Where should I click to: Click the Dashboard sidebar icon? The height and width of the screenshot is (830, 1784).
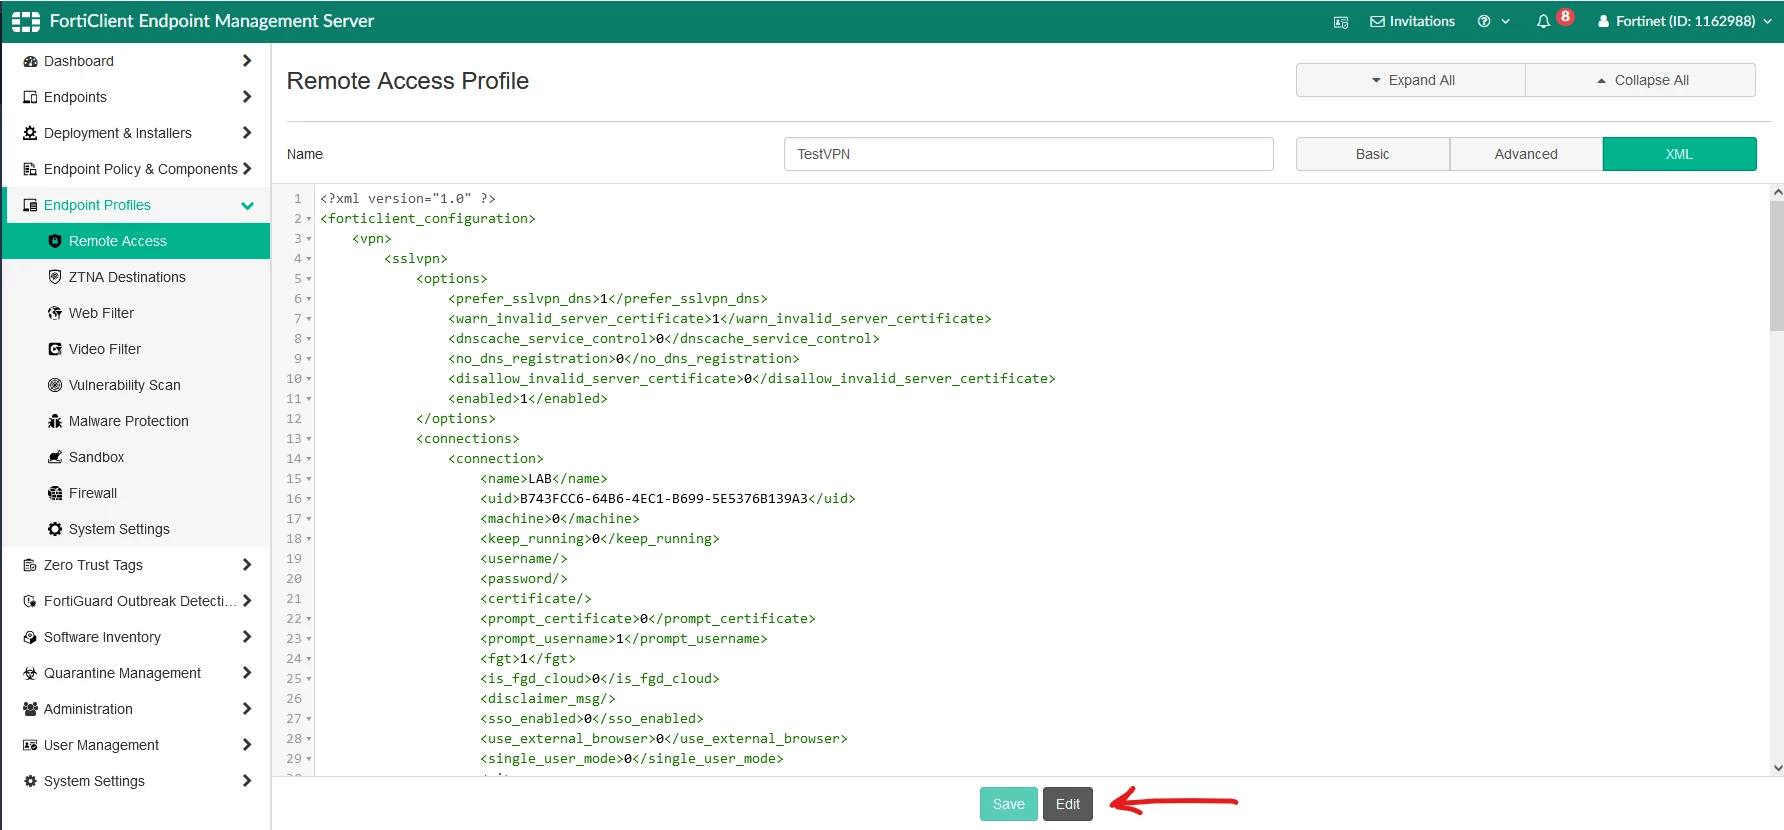30,61
